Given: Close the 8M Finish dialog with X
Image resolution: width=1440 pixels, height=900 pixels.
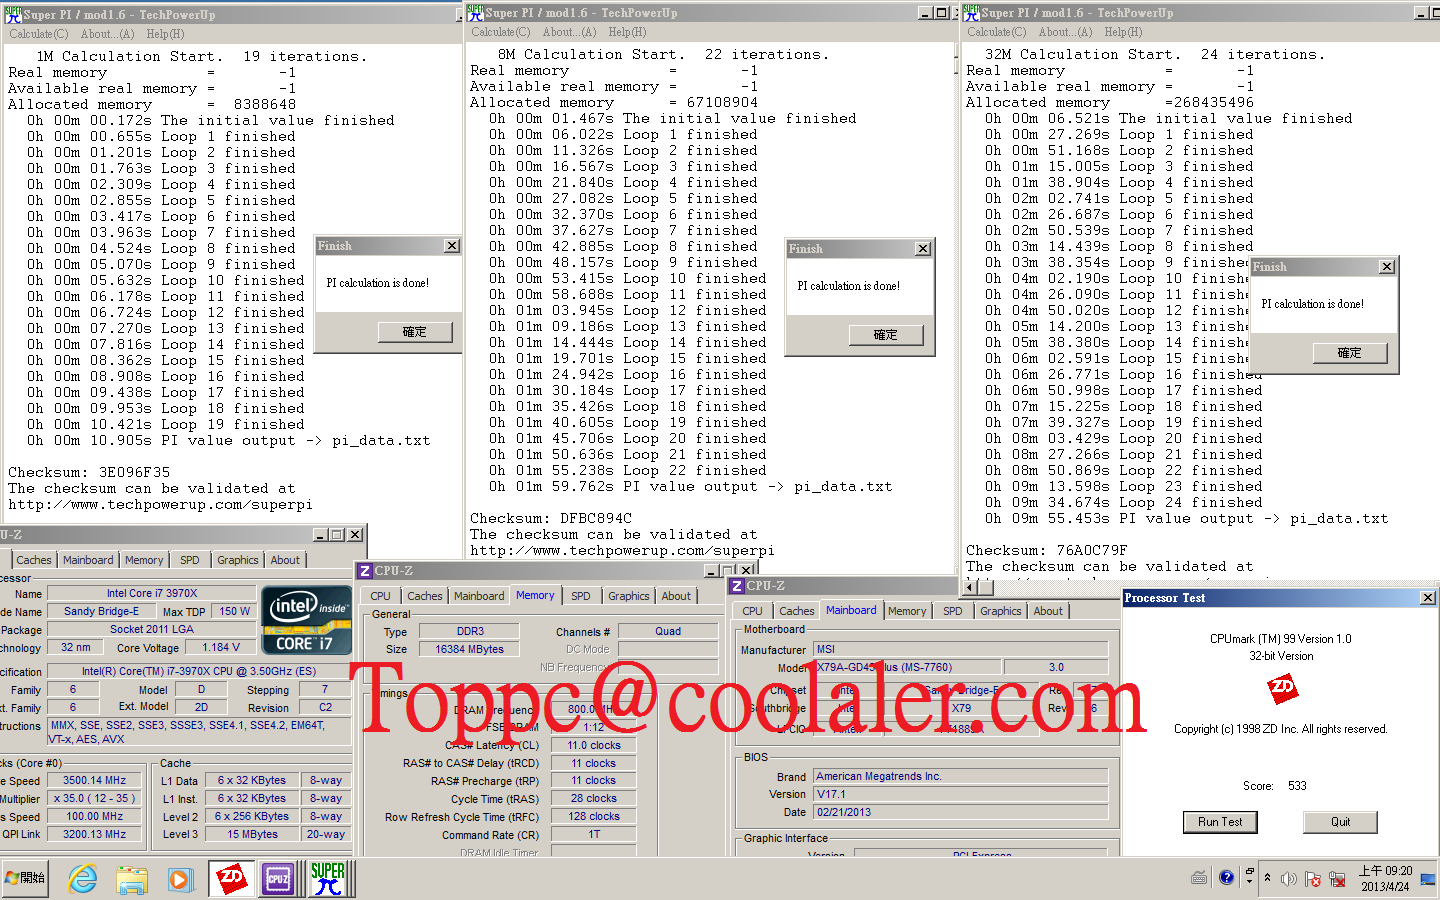Looking at the screenshot, I should tap(923, 249).
